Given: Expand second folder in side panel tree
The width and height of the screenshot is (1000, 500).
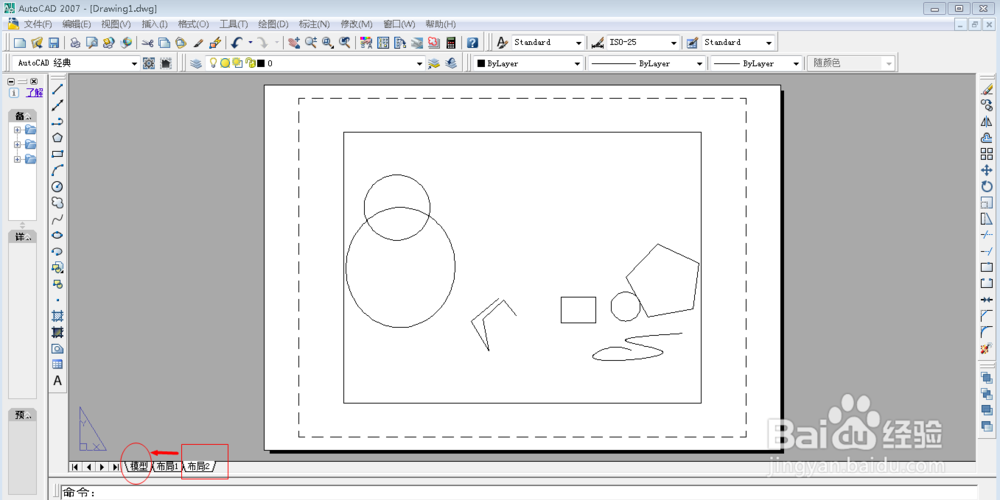Looking at the screenshot, I should pos(17,145).
